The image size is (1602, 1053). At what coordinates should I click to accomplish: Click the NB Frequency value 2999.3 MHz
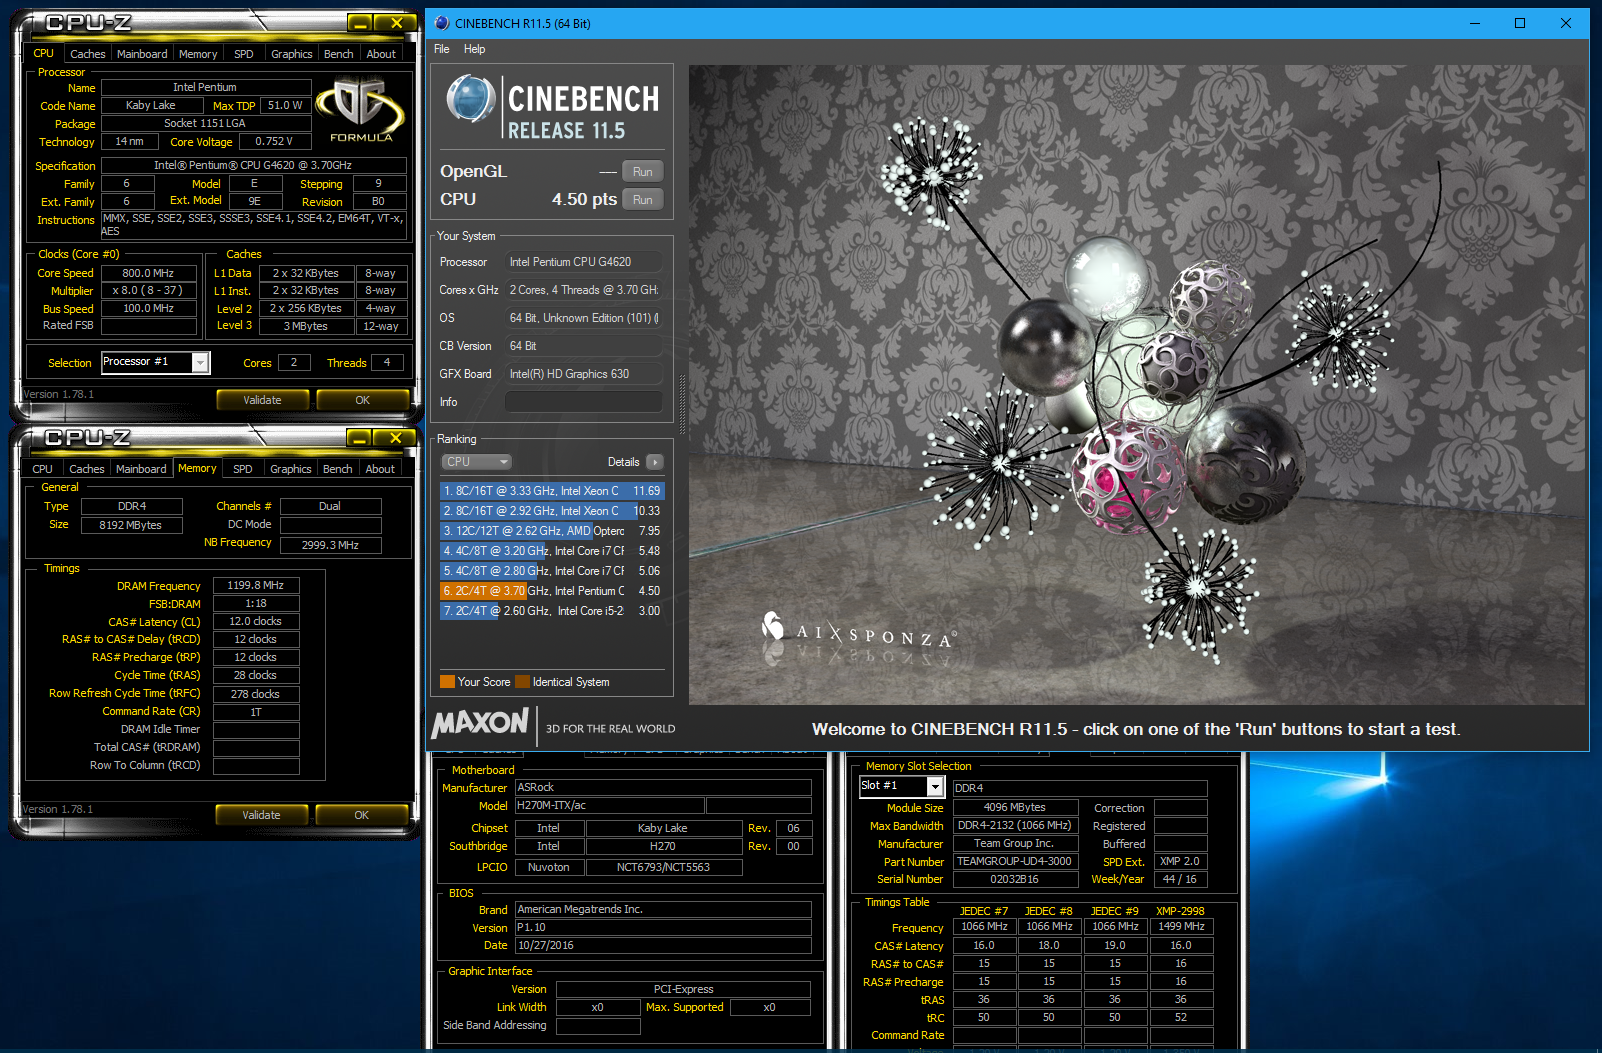click(330, 545)
